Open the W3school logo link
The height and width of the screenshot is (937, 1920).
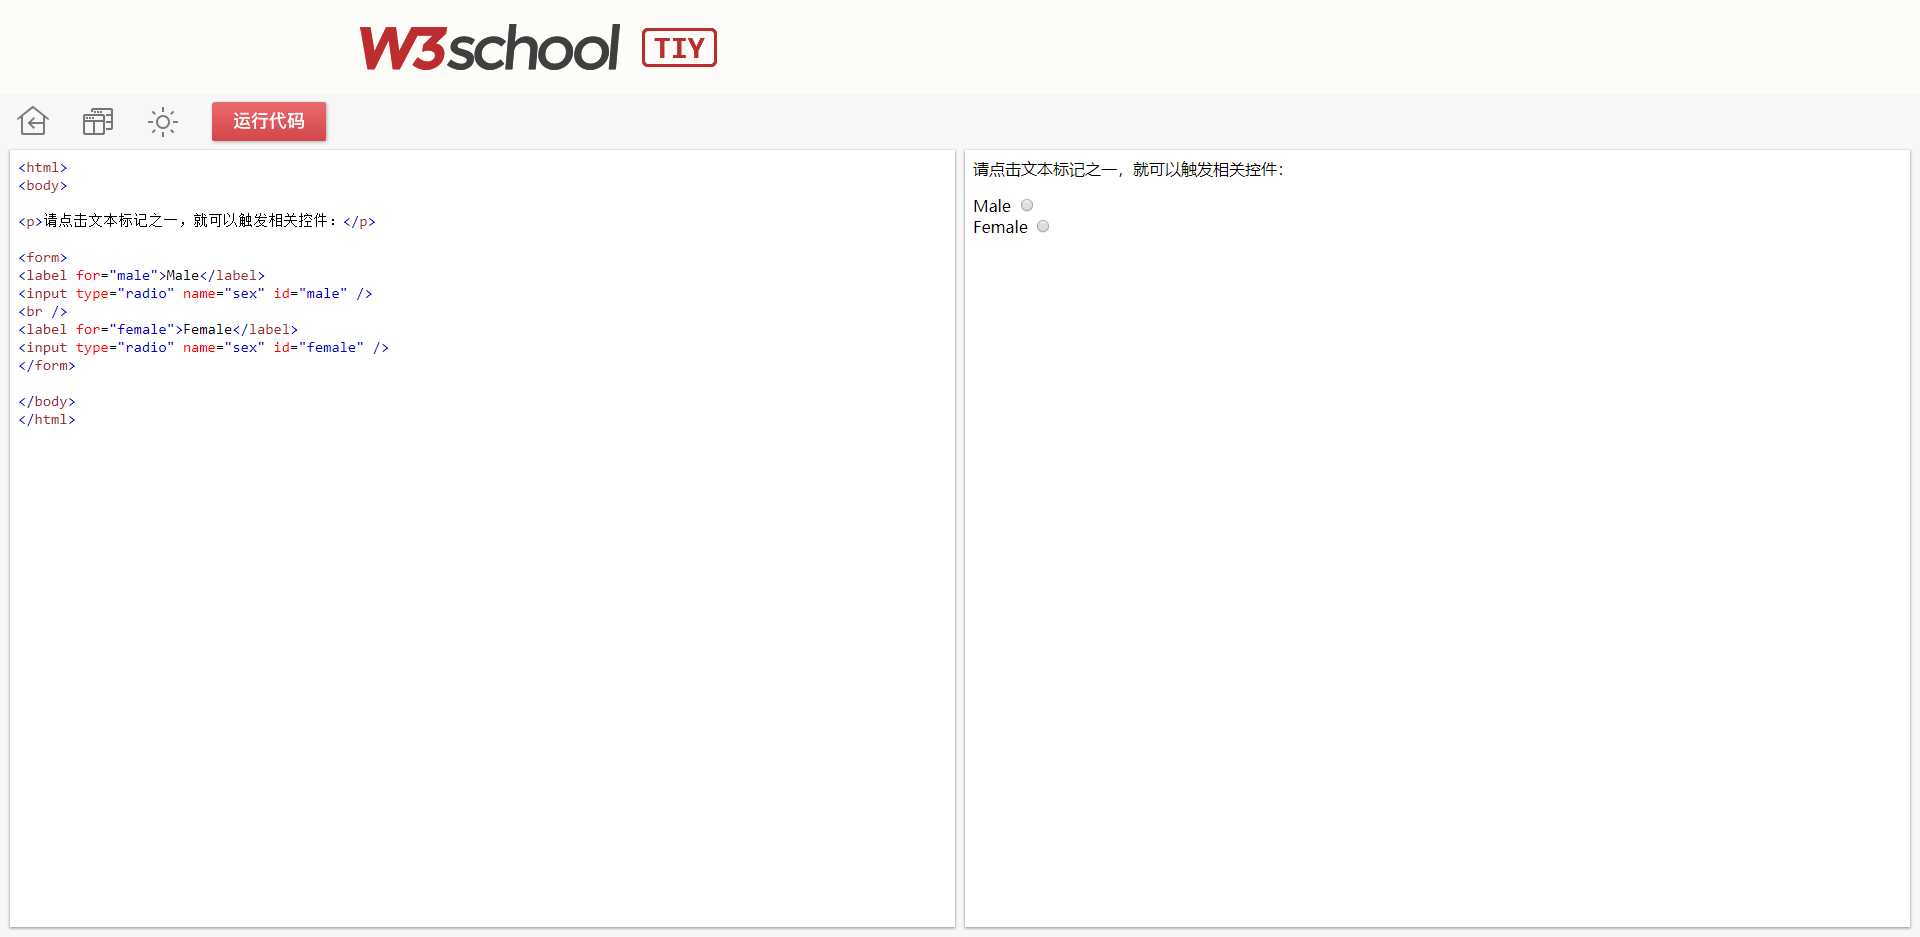click(x=490, y=47)
